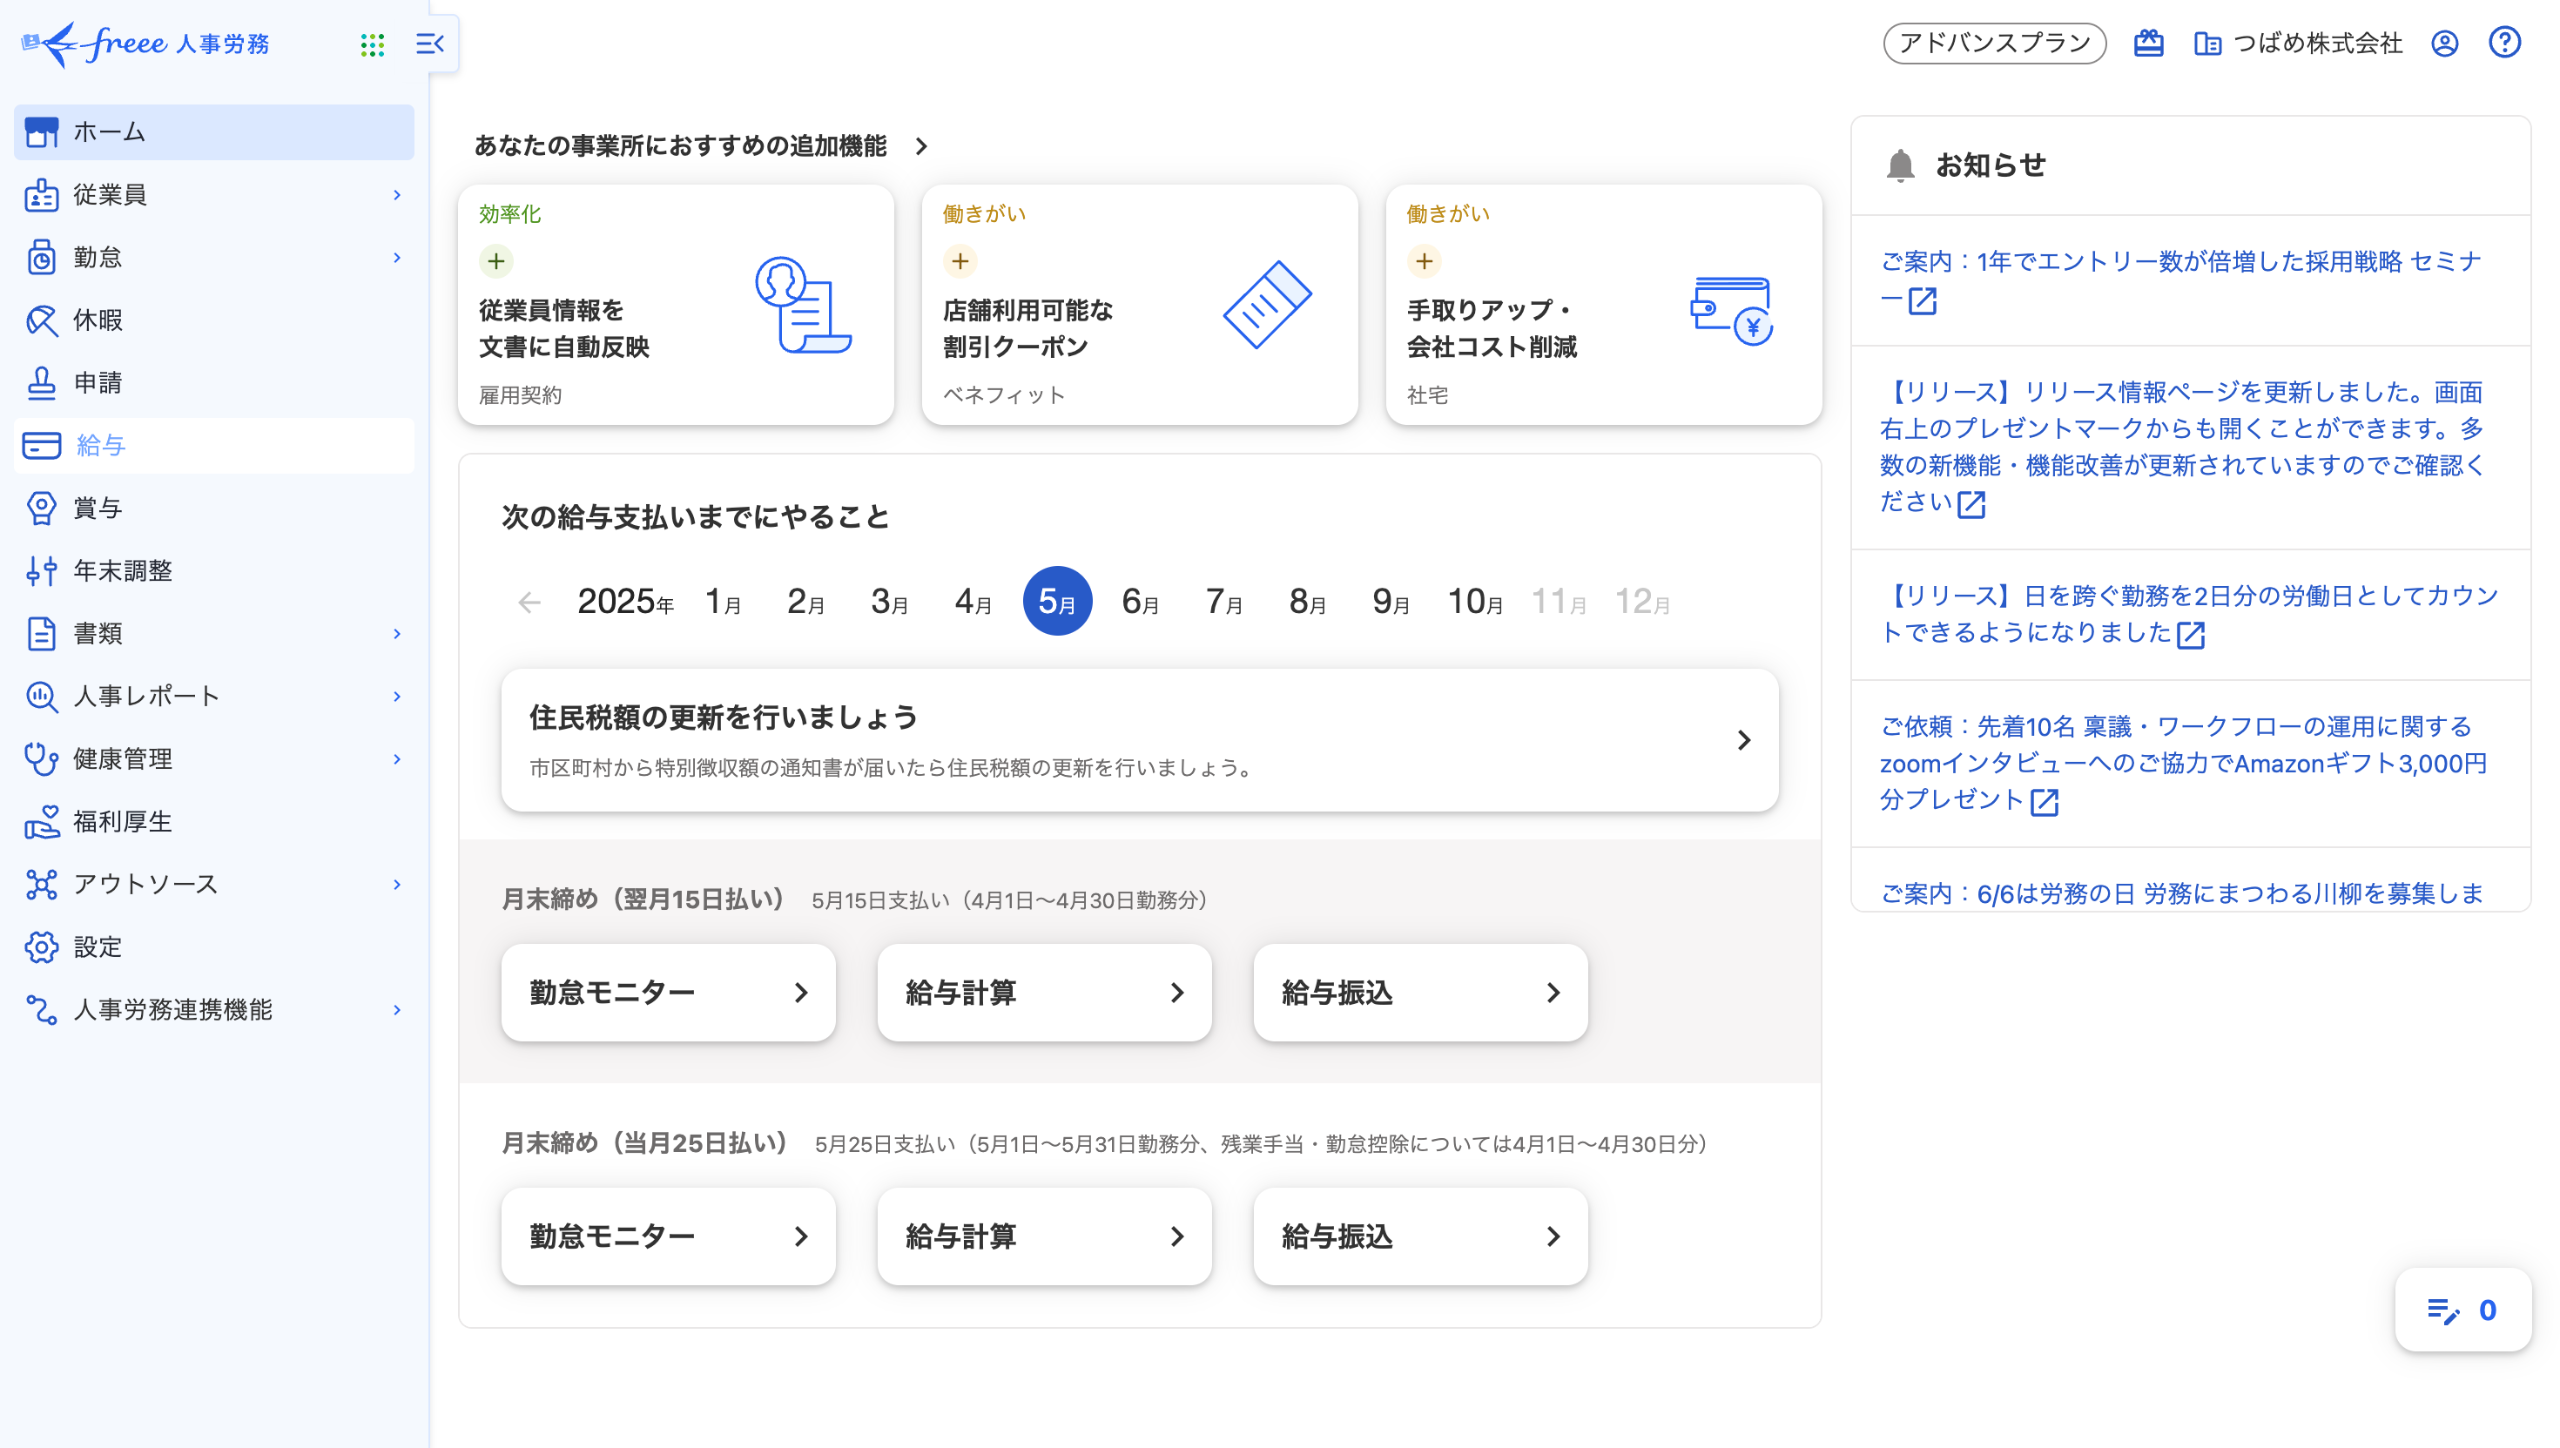Expand the 人事レポート sidebar submenu
The image size is (2560, 1448).
click(x=397, y=696)
